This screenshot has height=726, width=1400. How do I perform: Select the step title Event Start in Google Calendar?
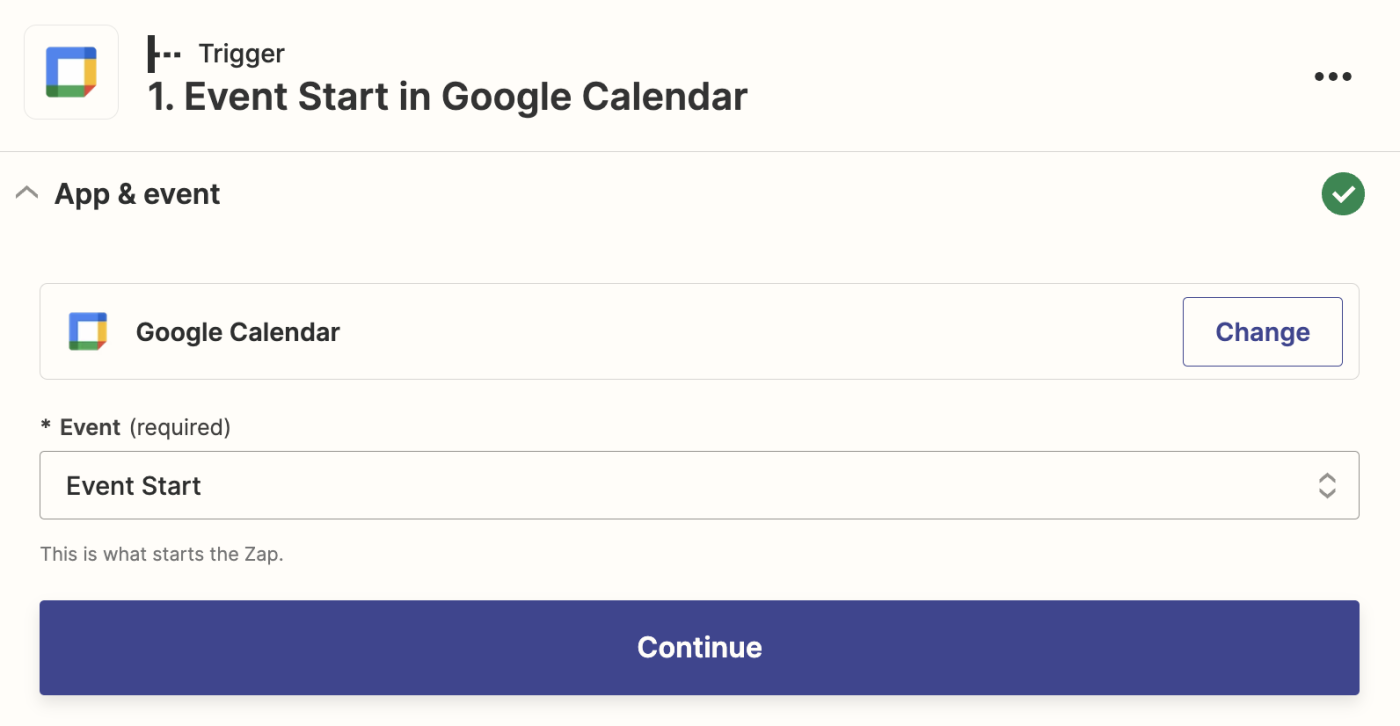coord(447,97)
